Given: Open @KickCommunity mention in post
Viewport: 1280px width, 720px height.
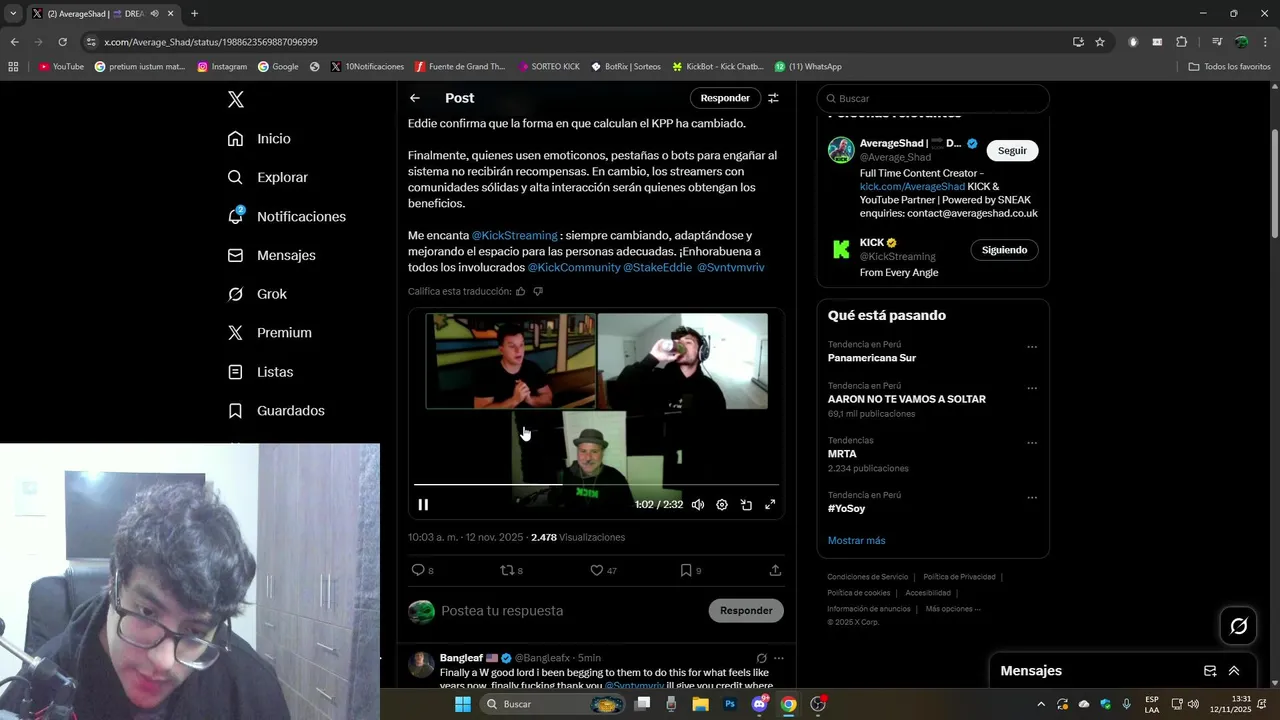Looking at the screenshot, I should click(x=574, y=268).
